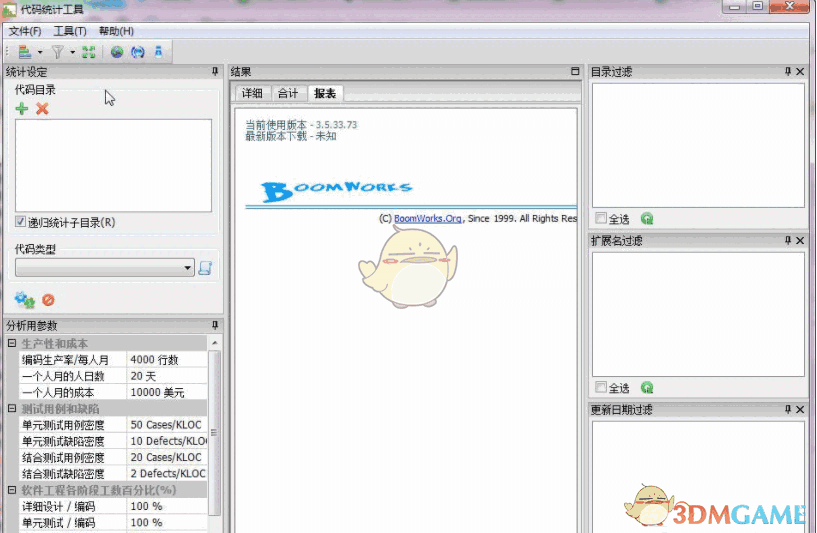Maximize the 结果 panel with its square icon

[x=575, y=71]
